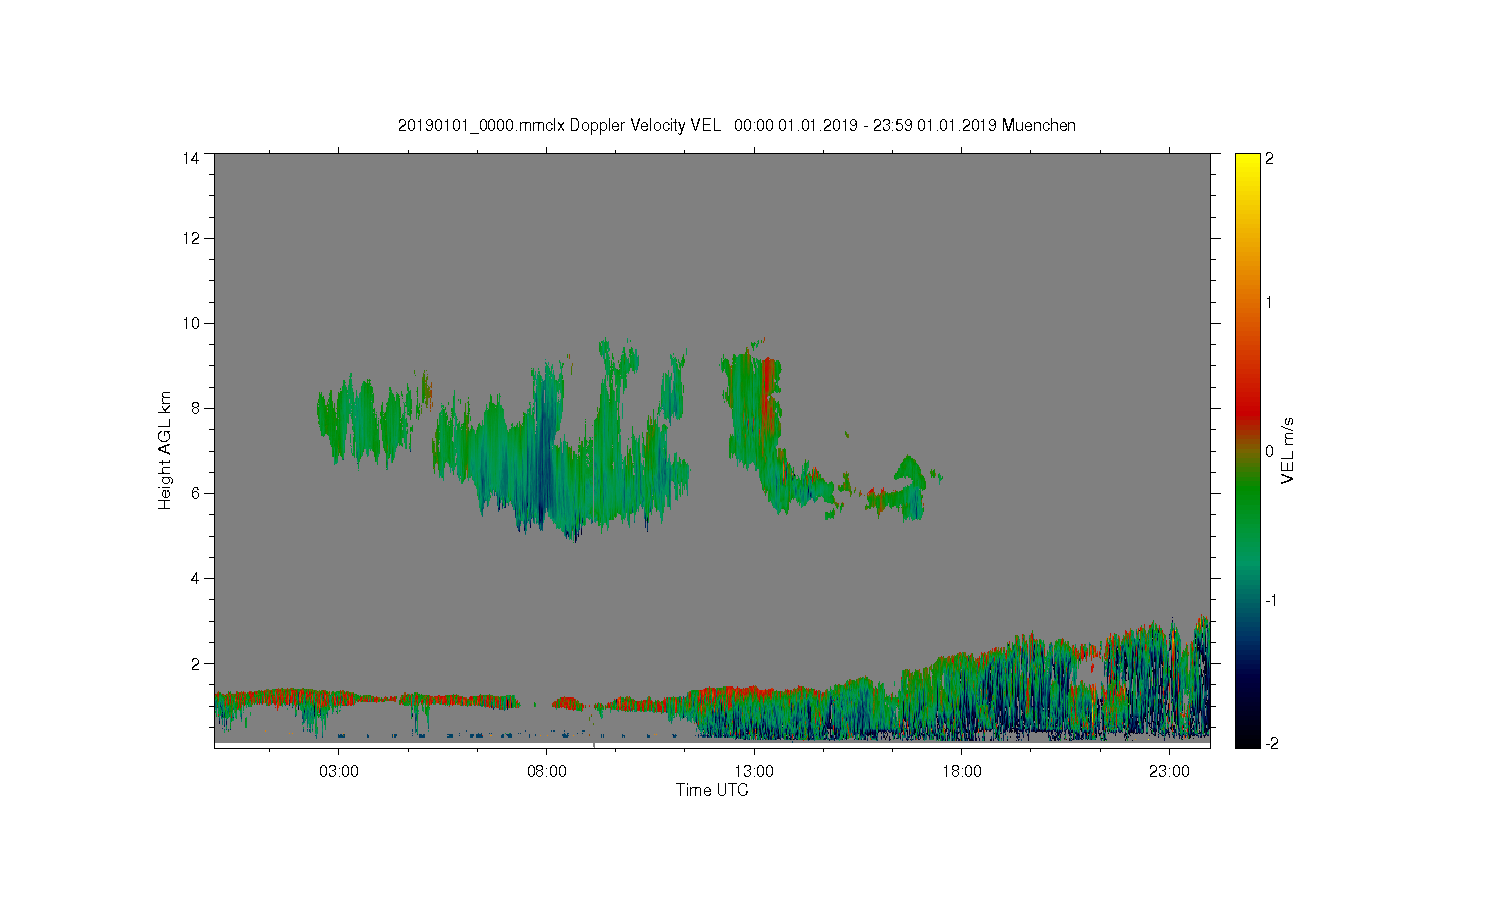1500x900 pixels.
Task: Click the colorbar value -2 label
Action: [1271, 743]
